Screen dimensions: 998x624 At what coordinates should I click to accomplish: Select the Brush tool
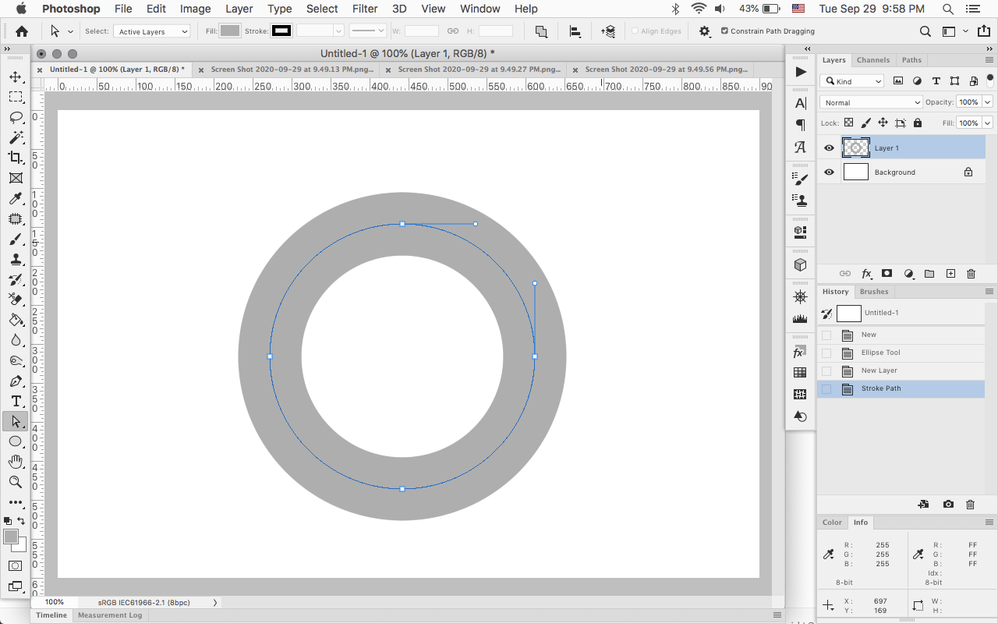point(16,240)
